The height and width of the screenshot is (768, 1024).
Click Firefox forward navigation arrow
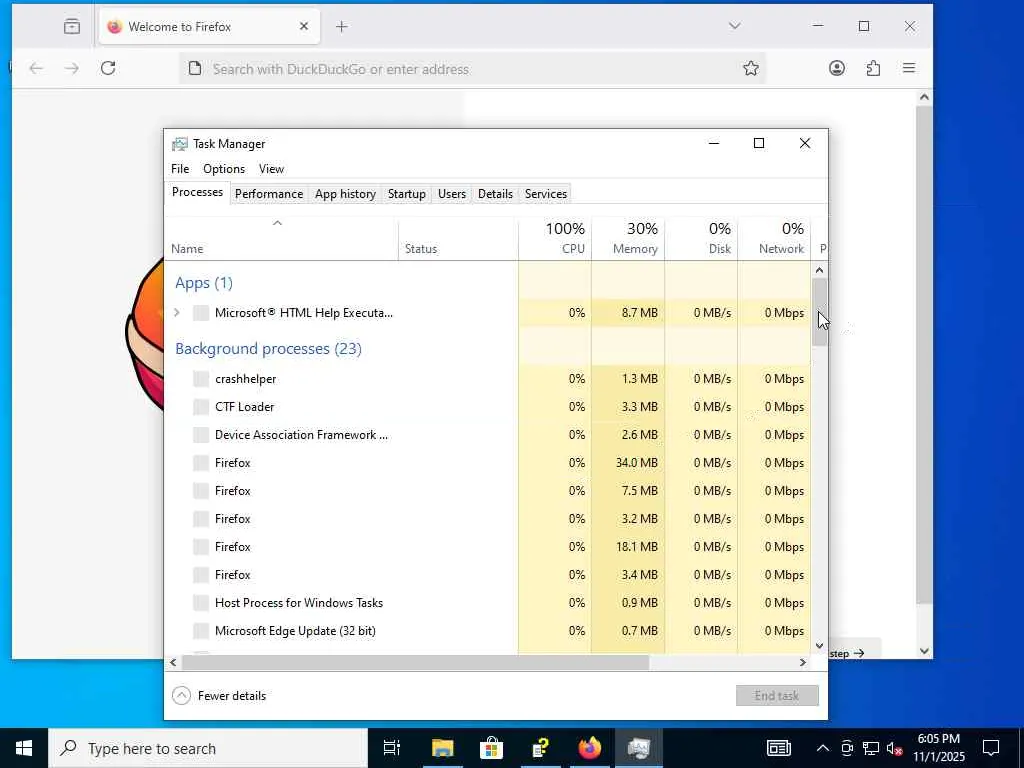[72, 68]
